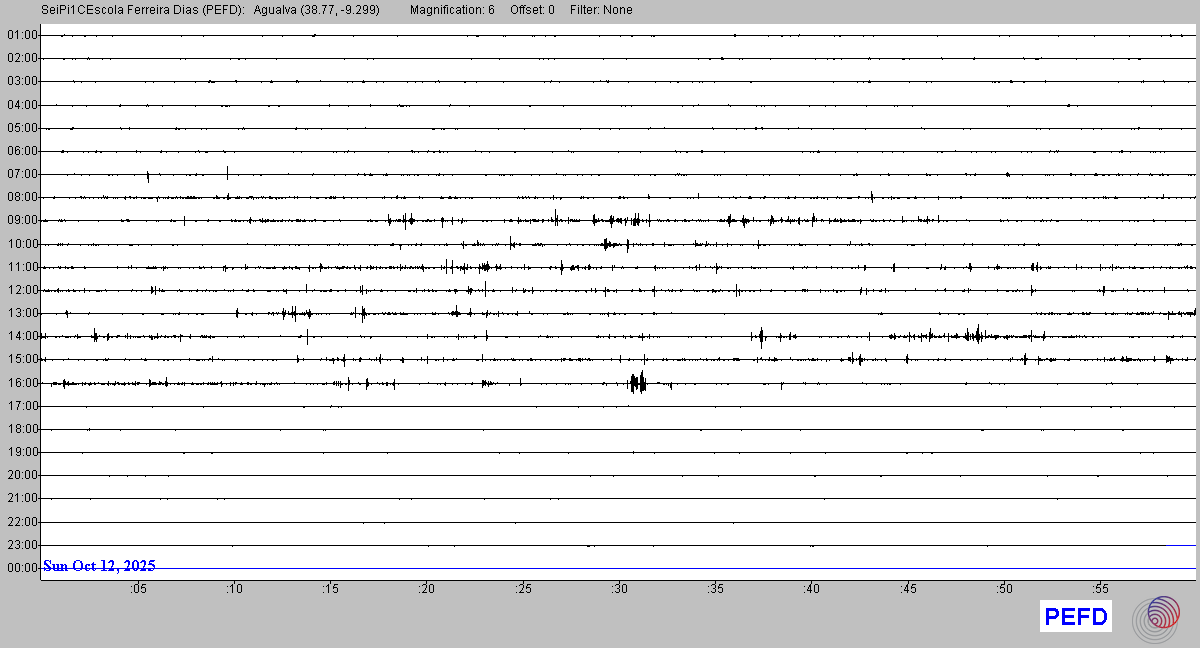Click the 12:00 hour trace label

click(x=22, y=290)
